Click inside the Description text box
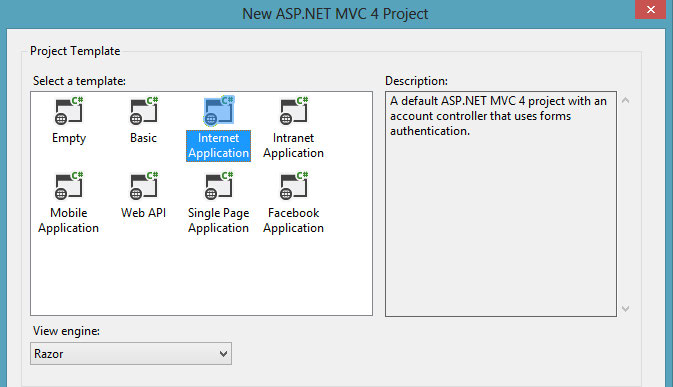This screenshot has width=673, height=387. pyautogui.click(x=501, y=204)
